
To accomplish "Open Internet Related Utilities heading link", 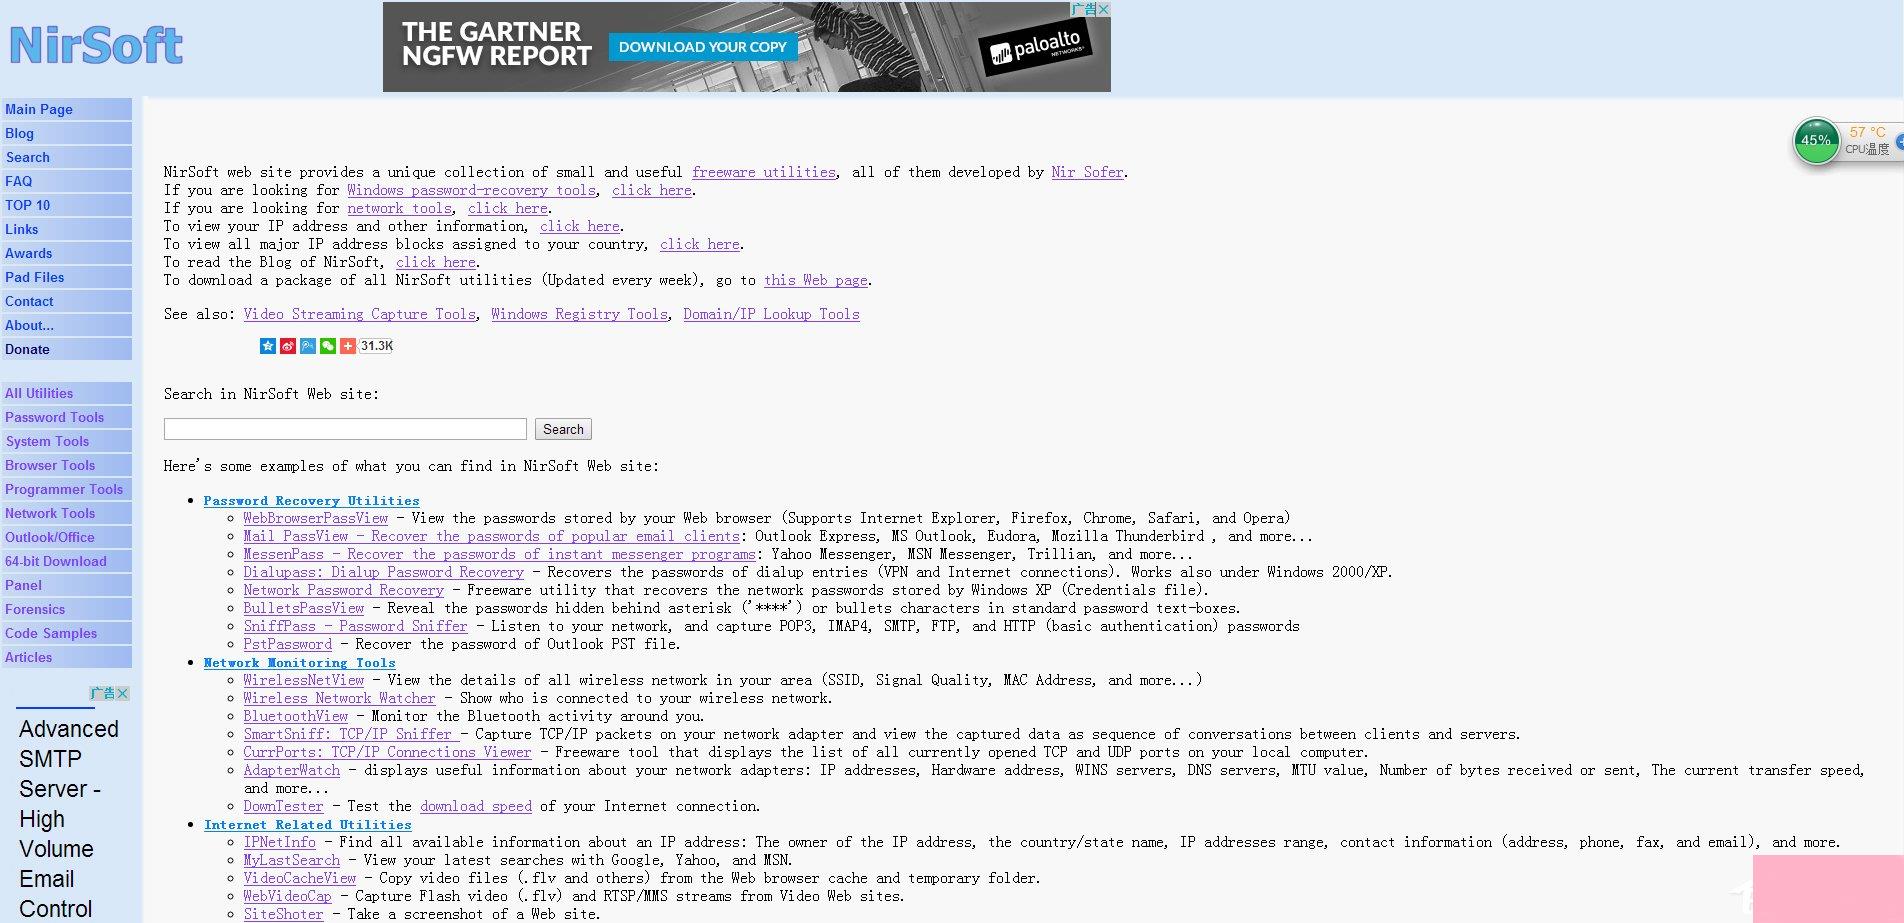I will click(x=307, y=825).
